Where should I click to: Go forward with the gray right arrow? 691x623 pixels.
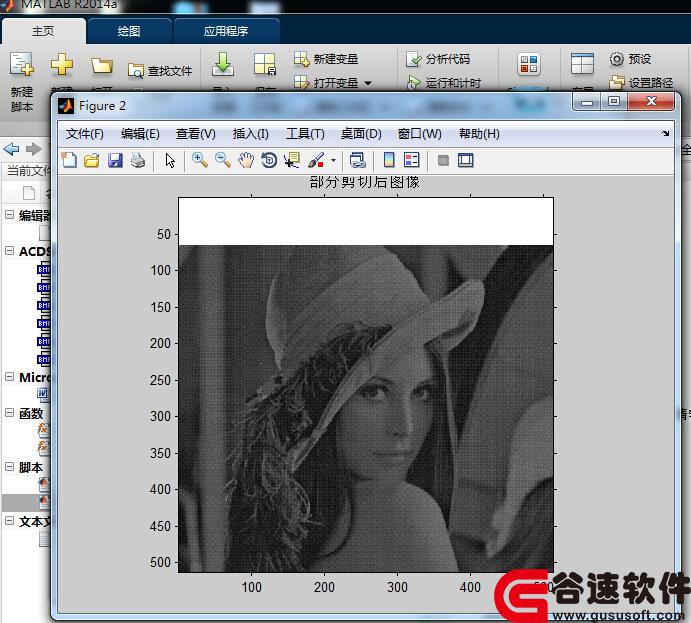click(x=33, y=149)
